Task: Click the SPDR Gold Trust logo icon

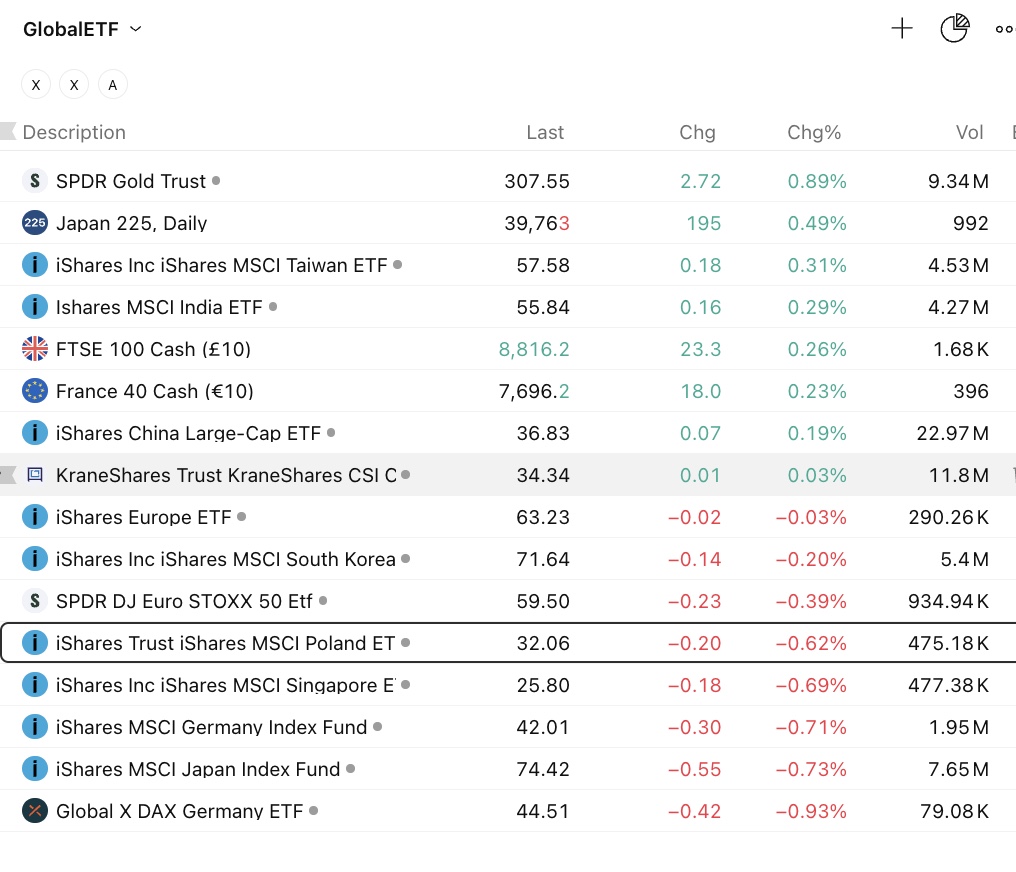Action: point(35,181)
